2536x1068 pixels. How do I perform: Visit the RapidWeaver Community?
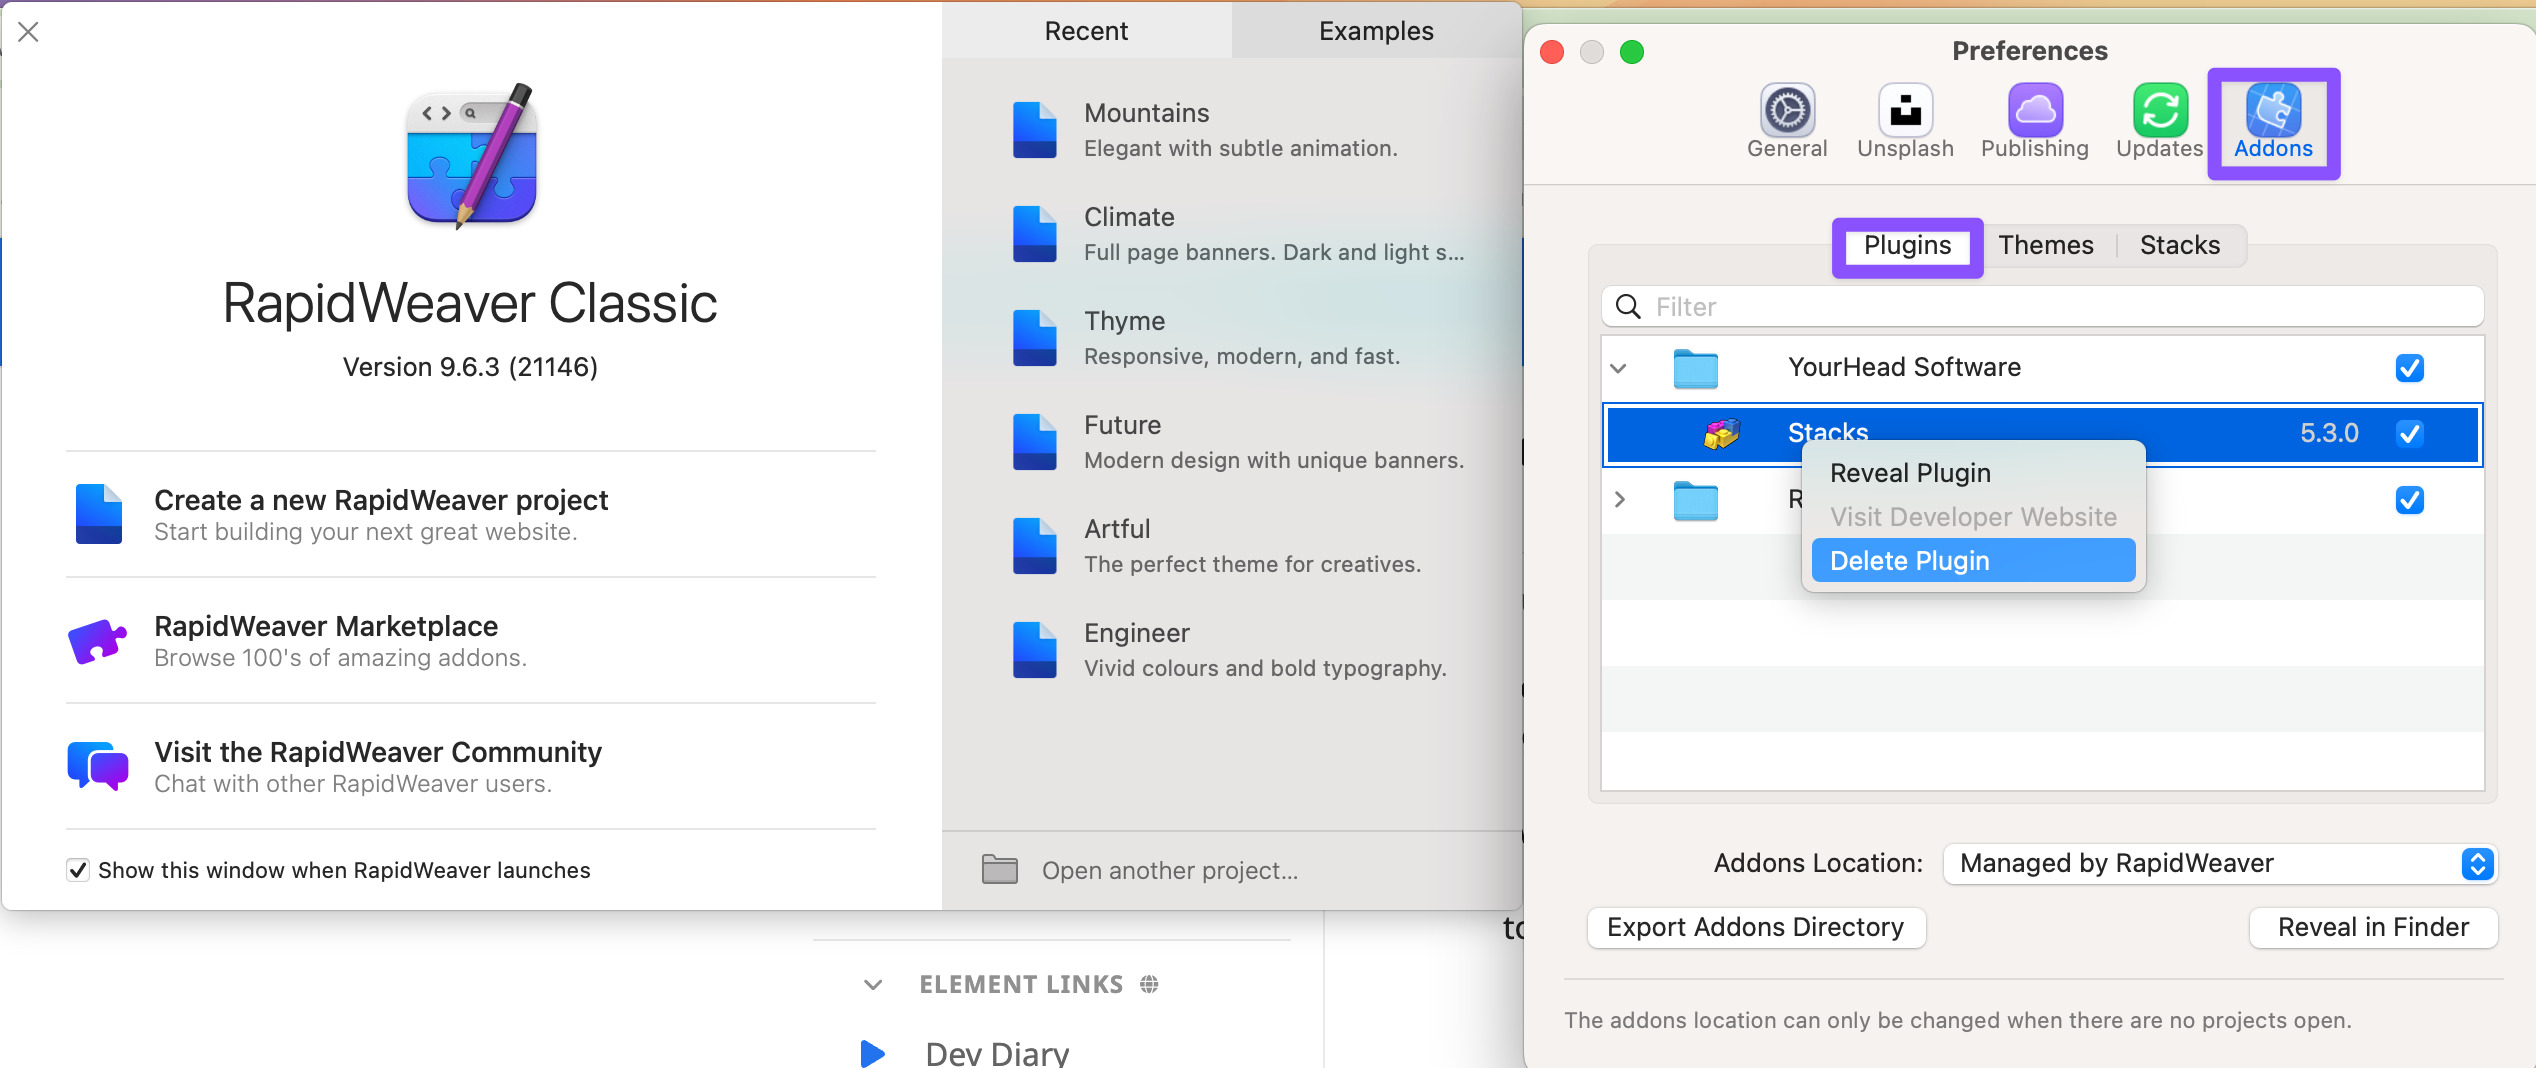click(x=471, y=766)
